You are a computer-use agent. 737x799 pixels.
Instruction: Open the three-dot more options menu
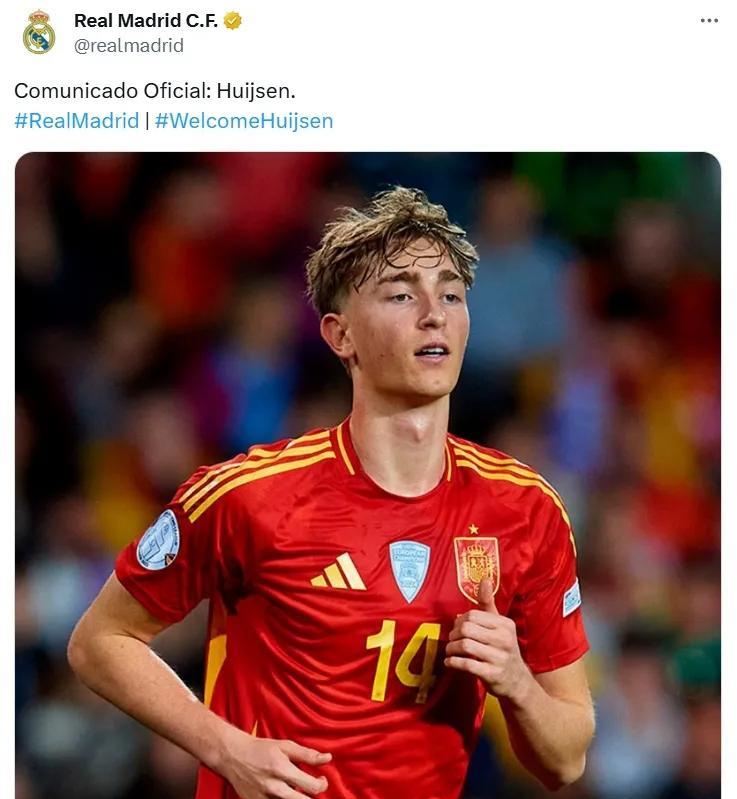click(709, 20)
